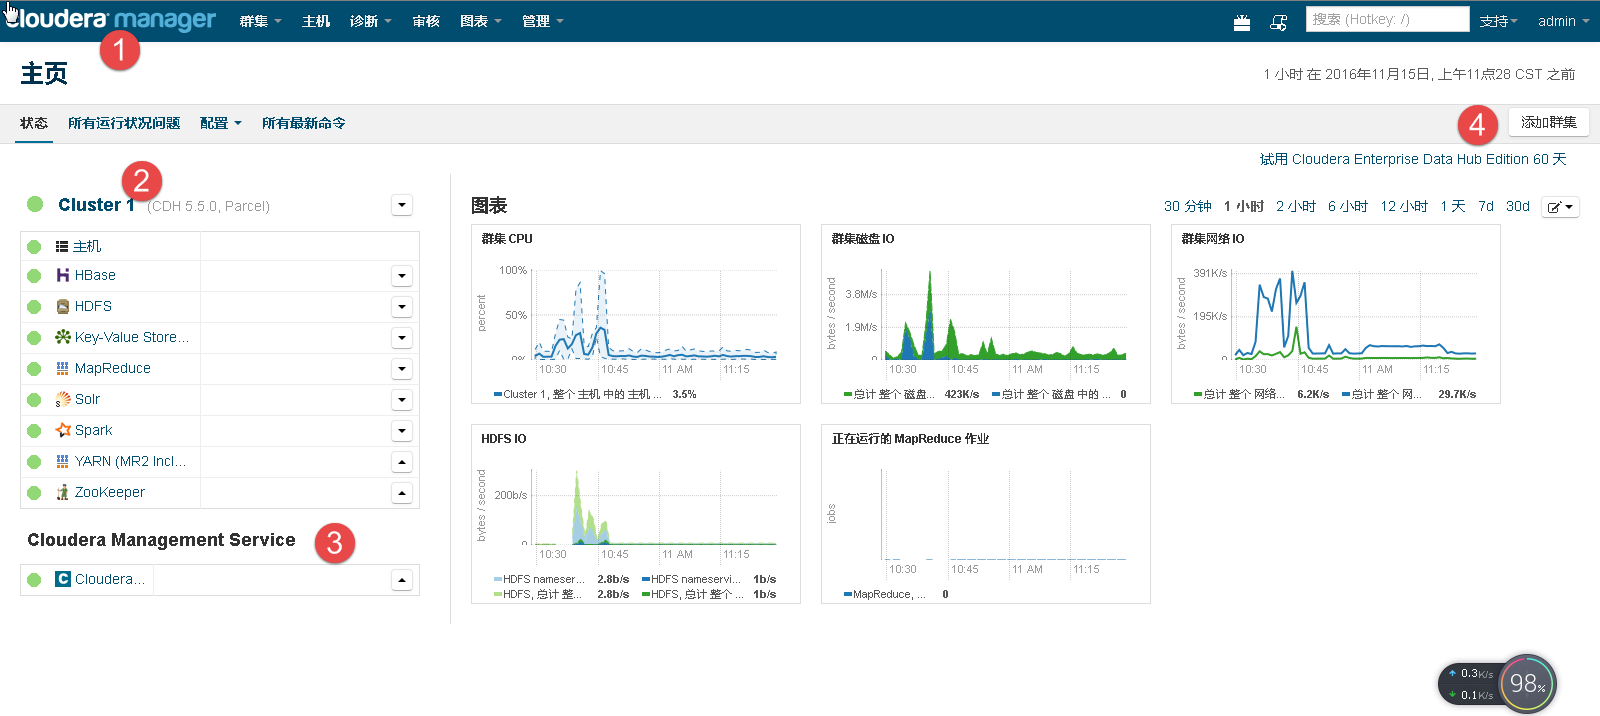The image size is (1600, 716).
Task: Switch to 所有运行状况问题 tab
Action: (124, 123)
